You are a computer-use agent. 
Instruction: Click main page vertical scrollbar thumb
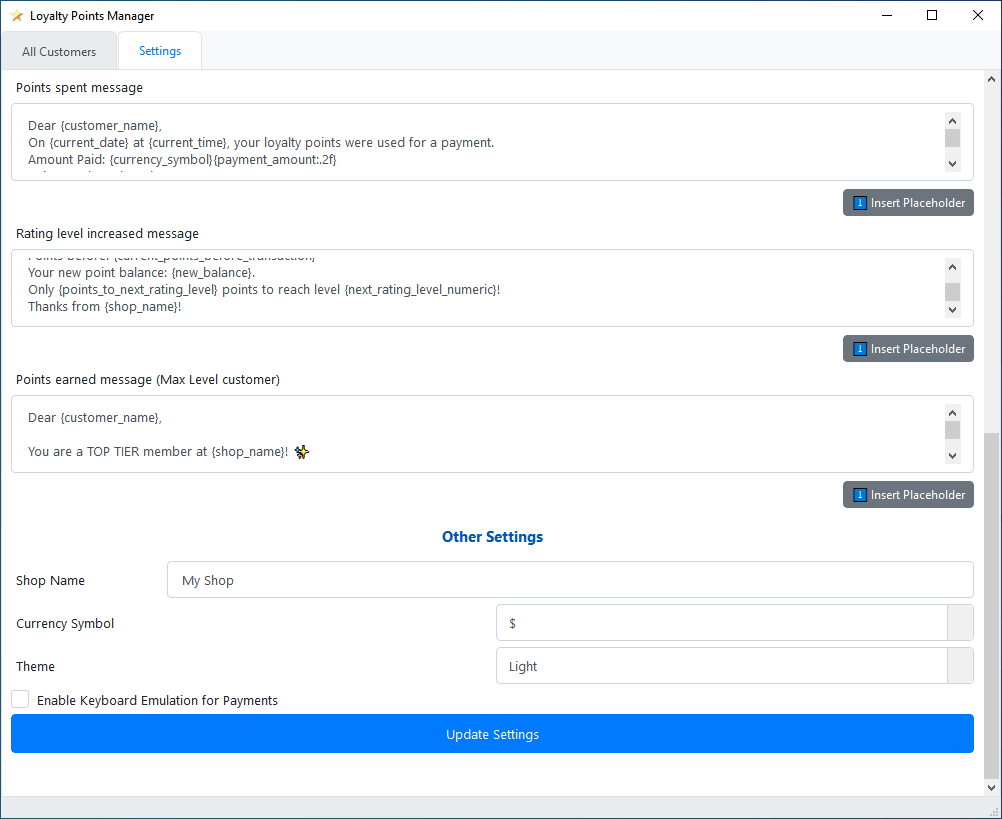tap(991, 605)
